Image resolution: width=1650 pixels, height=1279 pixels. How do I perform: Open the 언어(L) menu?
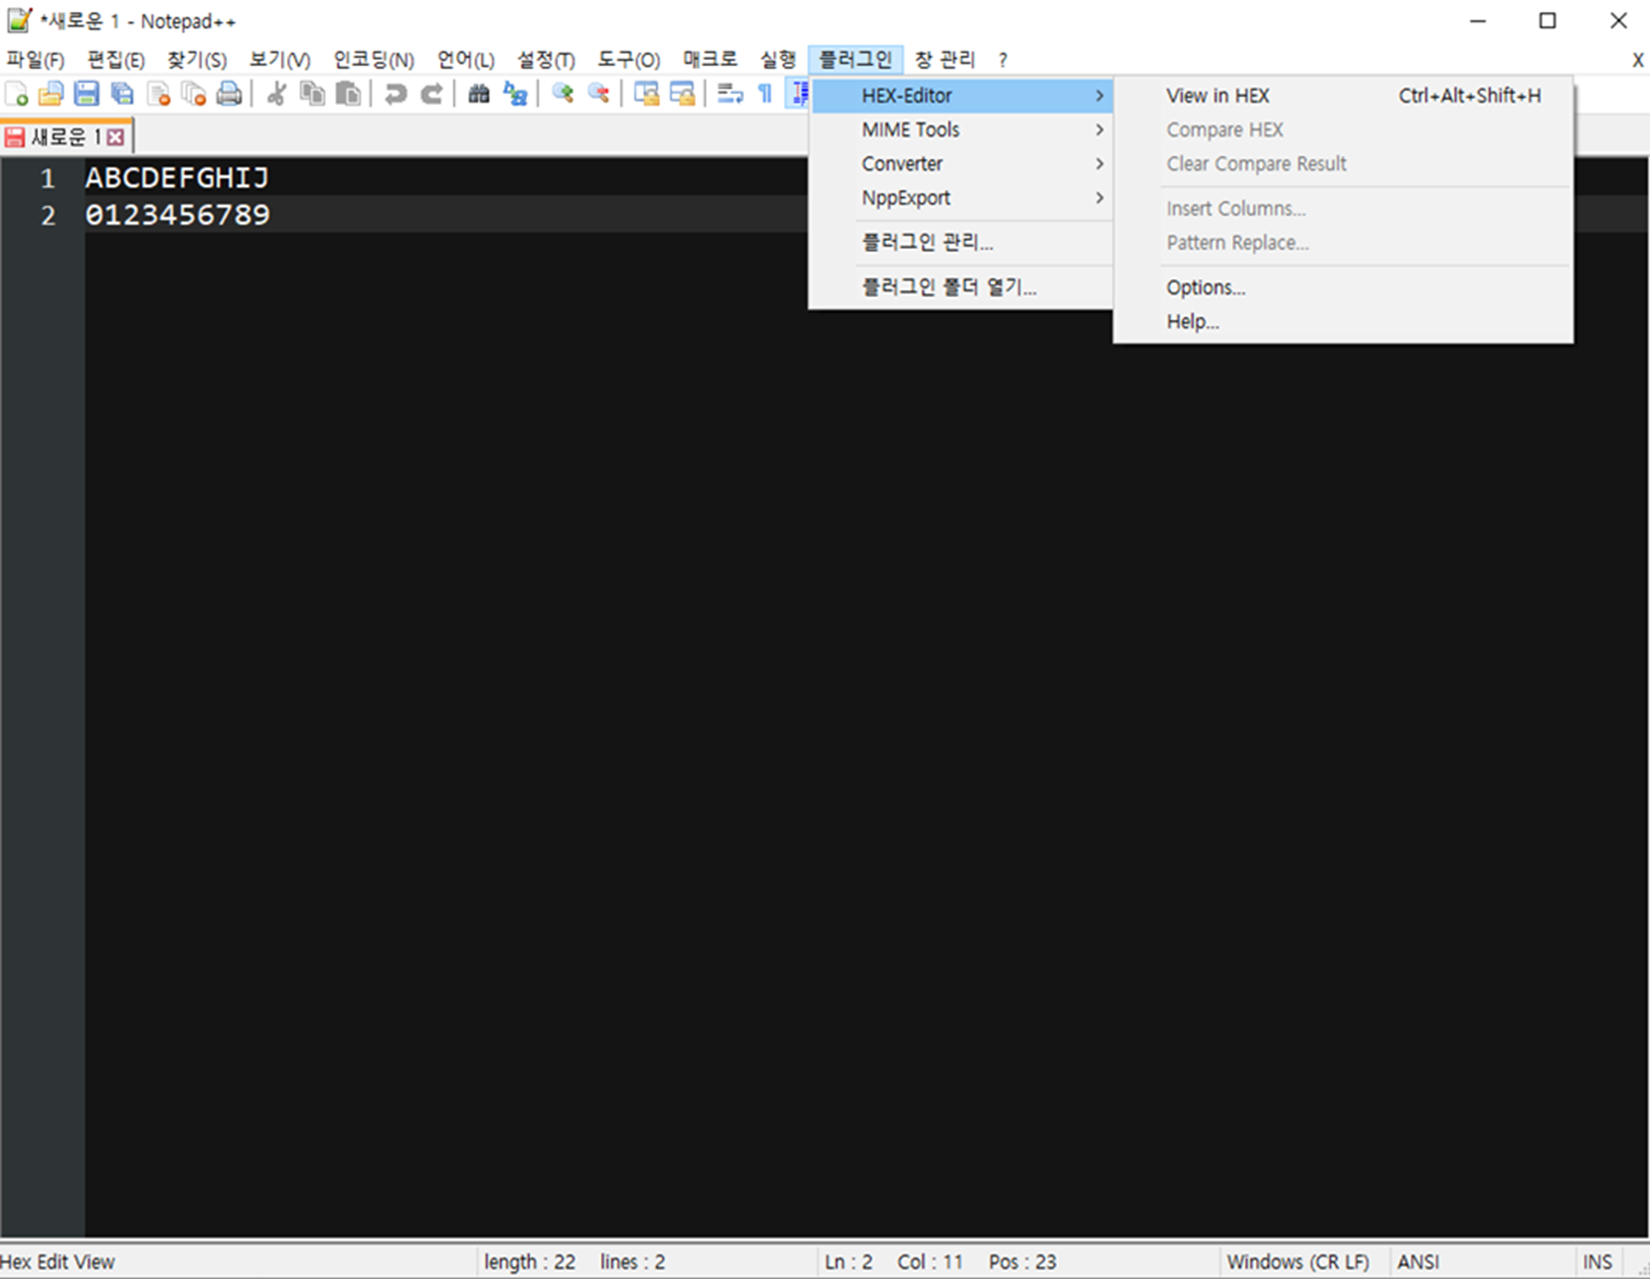click(x=466, y=60)
